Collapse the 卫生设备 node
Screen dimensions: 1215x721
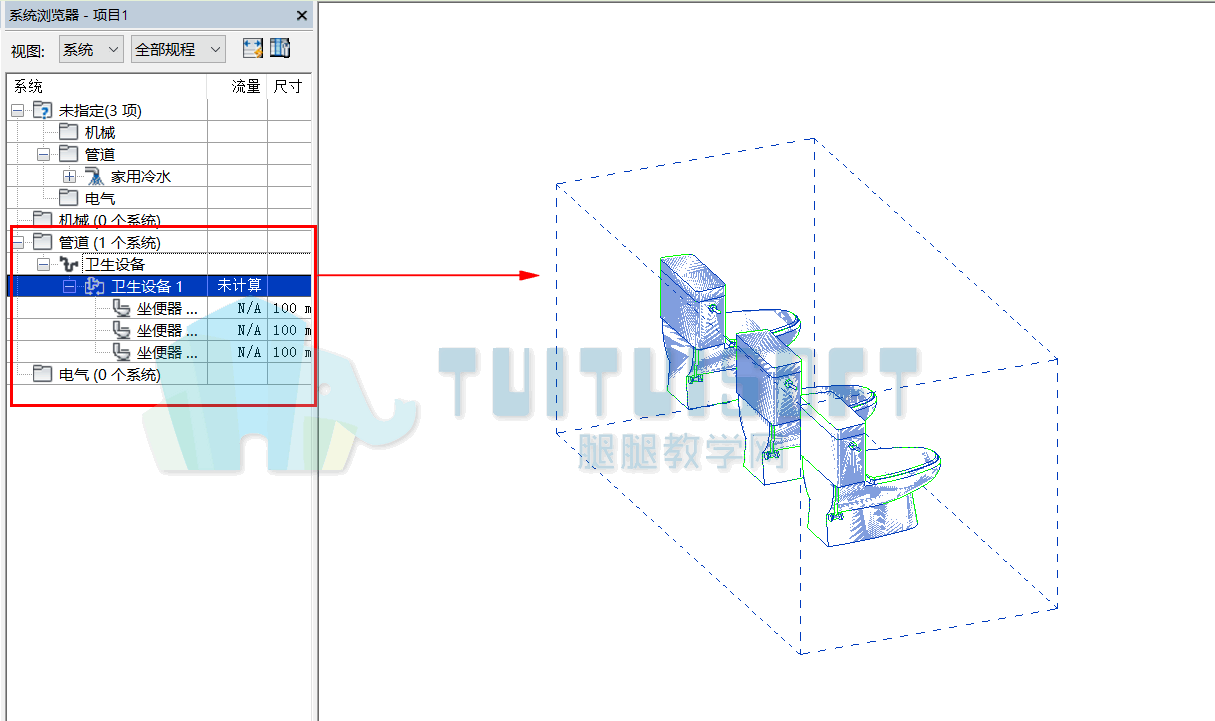coord(43,265)
